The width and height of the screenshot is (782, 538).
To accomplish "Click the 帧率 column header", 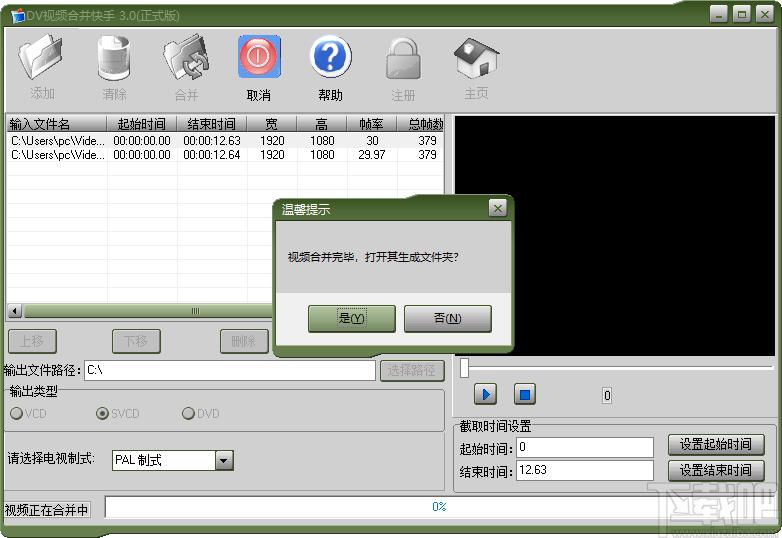I will (372, 124).
